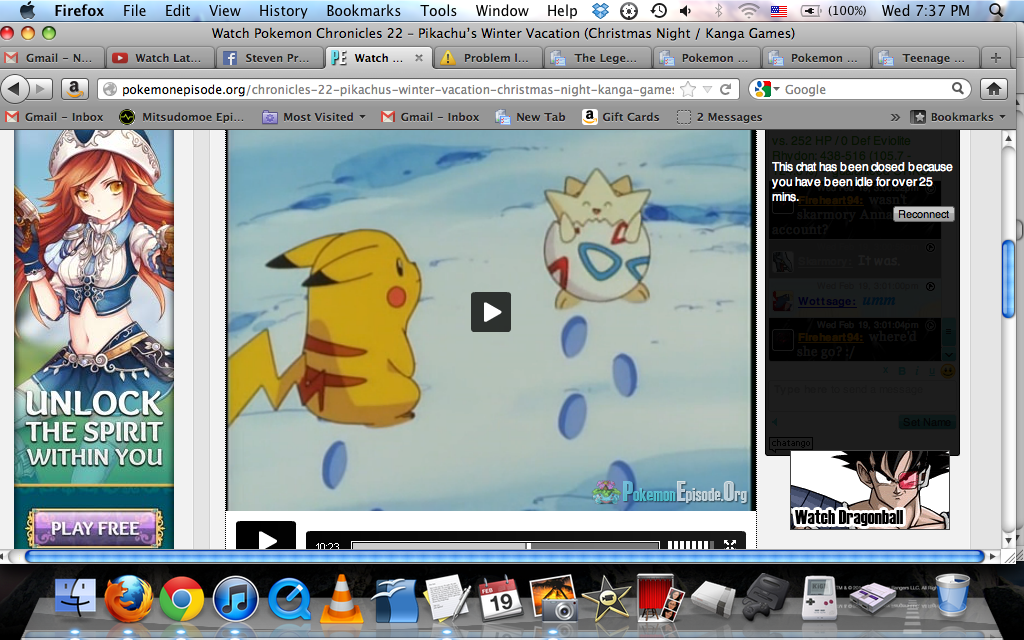Image resolution: width=1024 pixels, height=640 pixels.
Task: Open the Mitsudomoe Epi bookmark
Action: click(182, 117)
